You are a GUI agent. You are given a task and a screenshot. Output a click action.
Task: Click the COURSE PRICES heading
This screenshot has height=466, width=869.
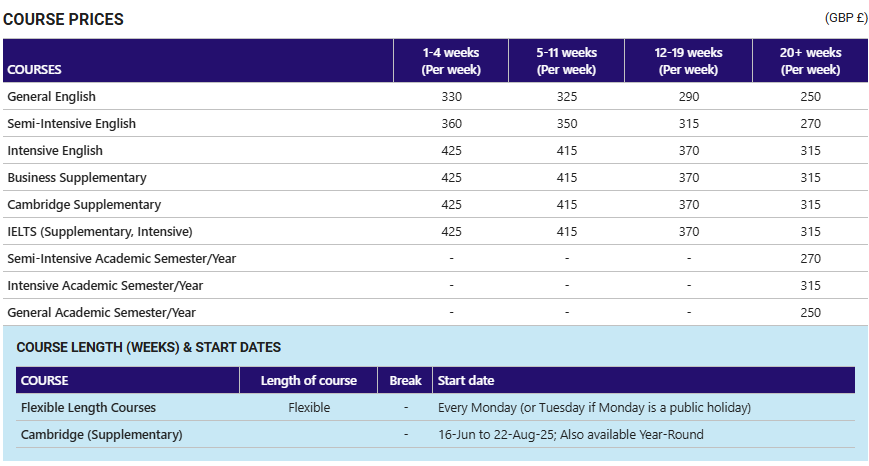(63, 19)
